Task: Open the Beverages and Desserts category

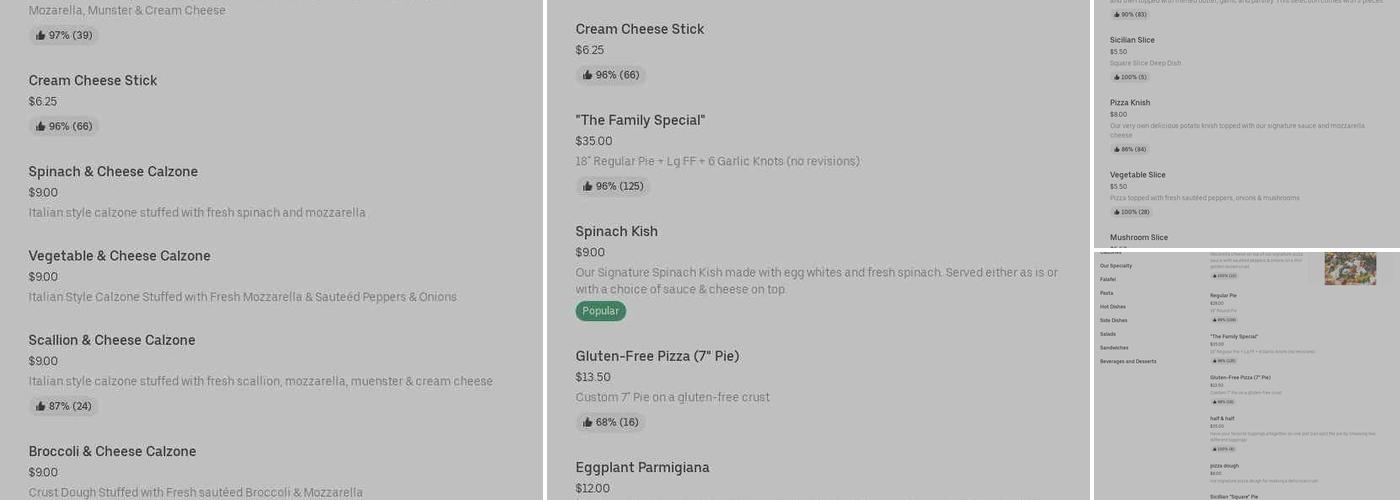Action: point(1128,361)
